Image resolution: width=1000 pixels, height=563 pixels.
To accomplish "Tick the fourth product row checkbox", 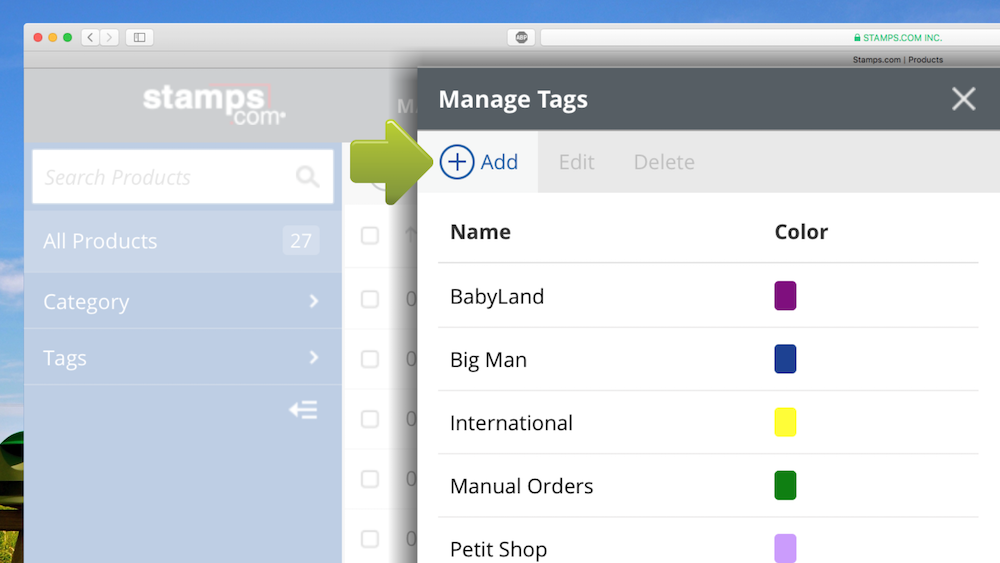I will [x=370, y=419].
